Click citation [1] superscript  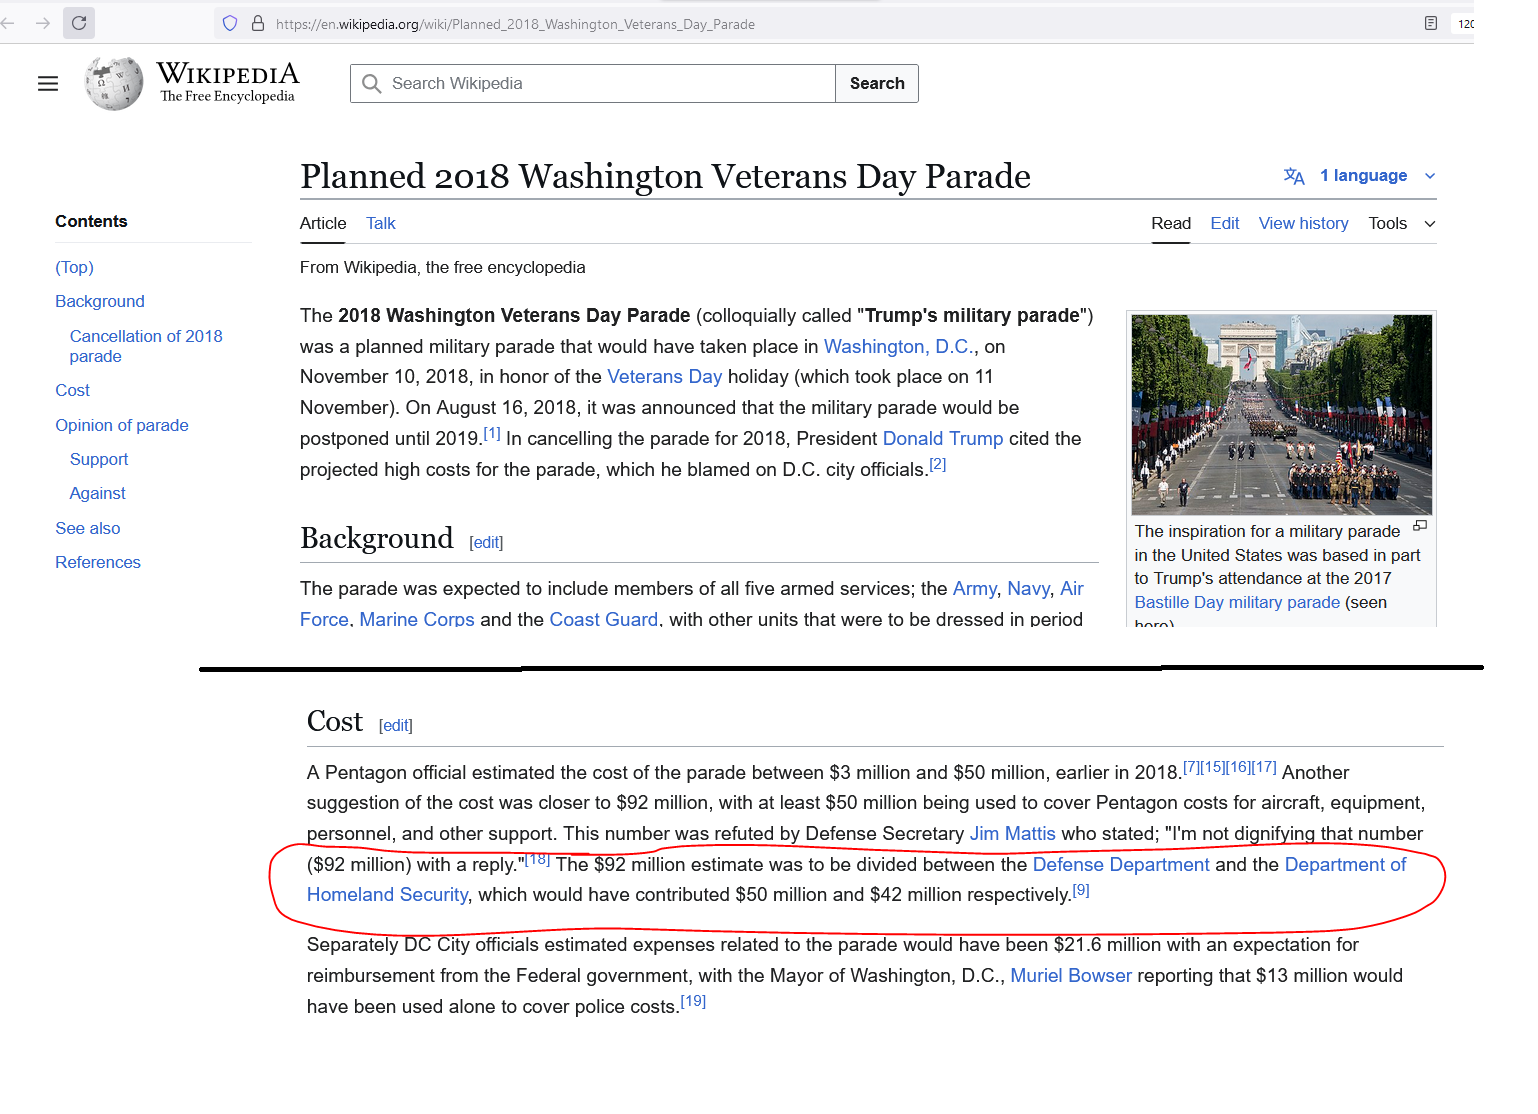492,433
